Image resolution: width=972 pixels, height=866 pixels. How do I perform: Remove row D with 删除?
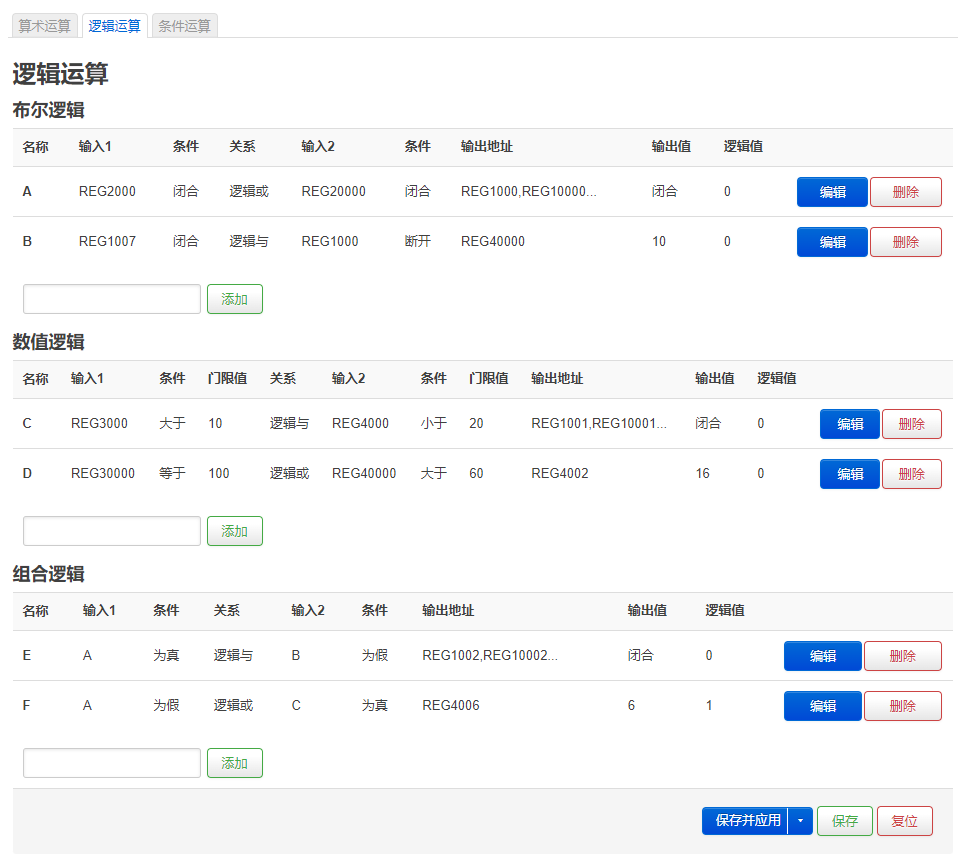(x=912, y=474)
